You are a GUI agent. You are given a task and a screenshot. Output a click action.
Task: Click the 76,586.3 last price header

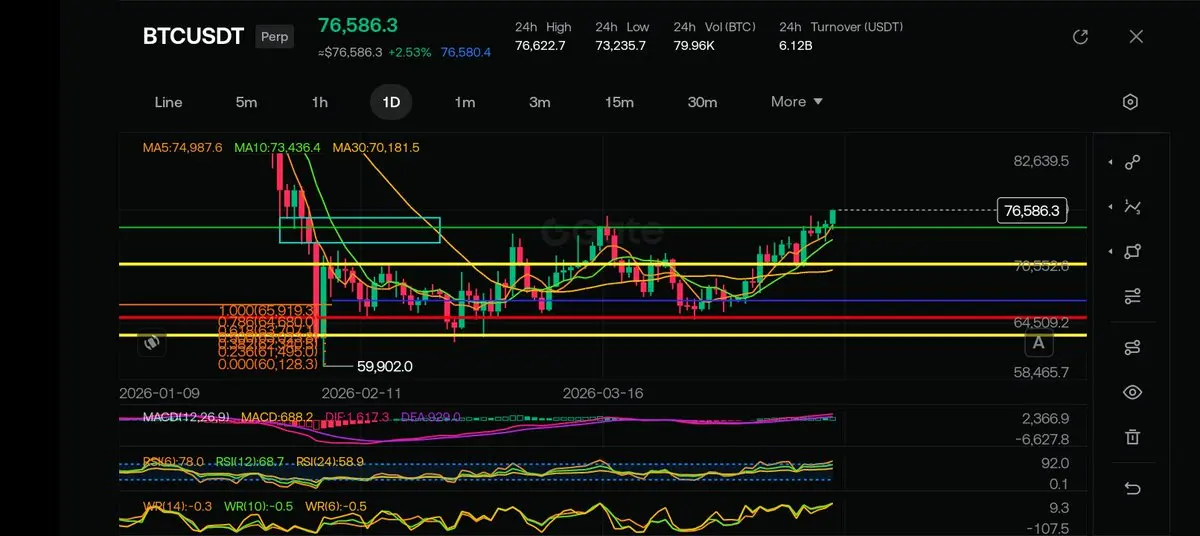click(x=358, y=25)
